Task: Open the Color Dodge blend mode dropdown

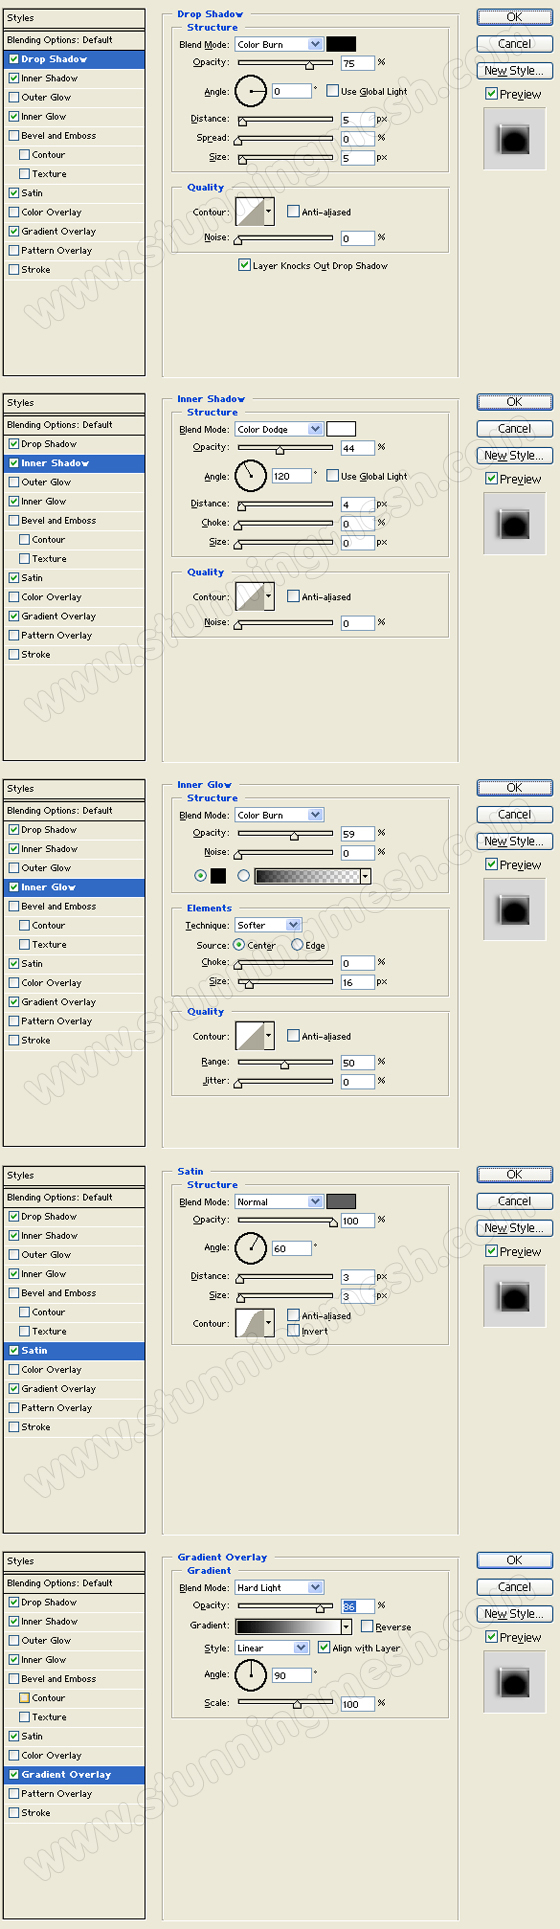Action: [x=279, y=429]
